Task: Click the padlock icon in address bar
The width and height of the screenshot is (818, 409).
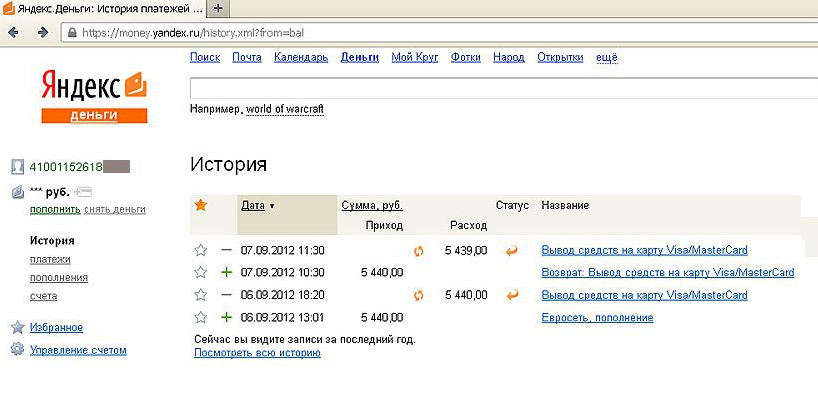Action: coord(73,33)
